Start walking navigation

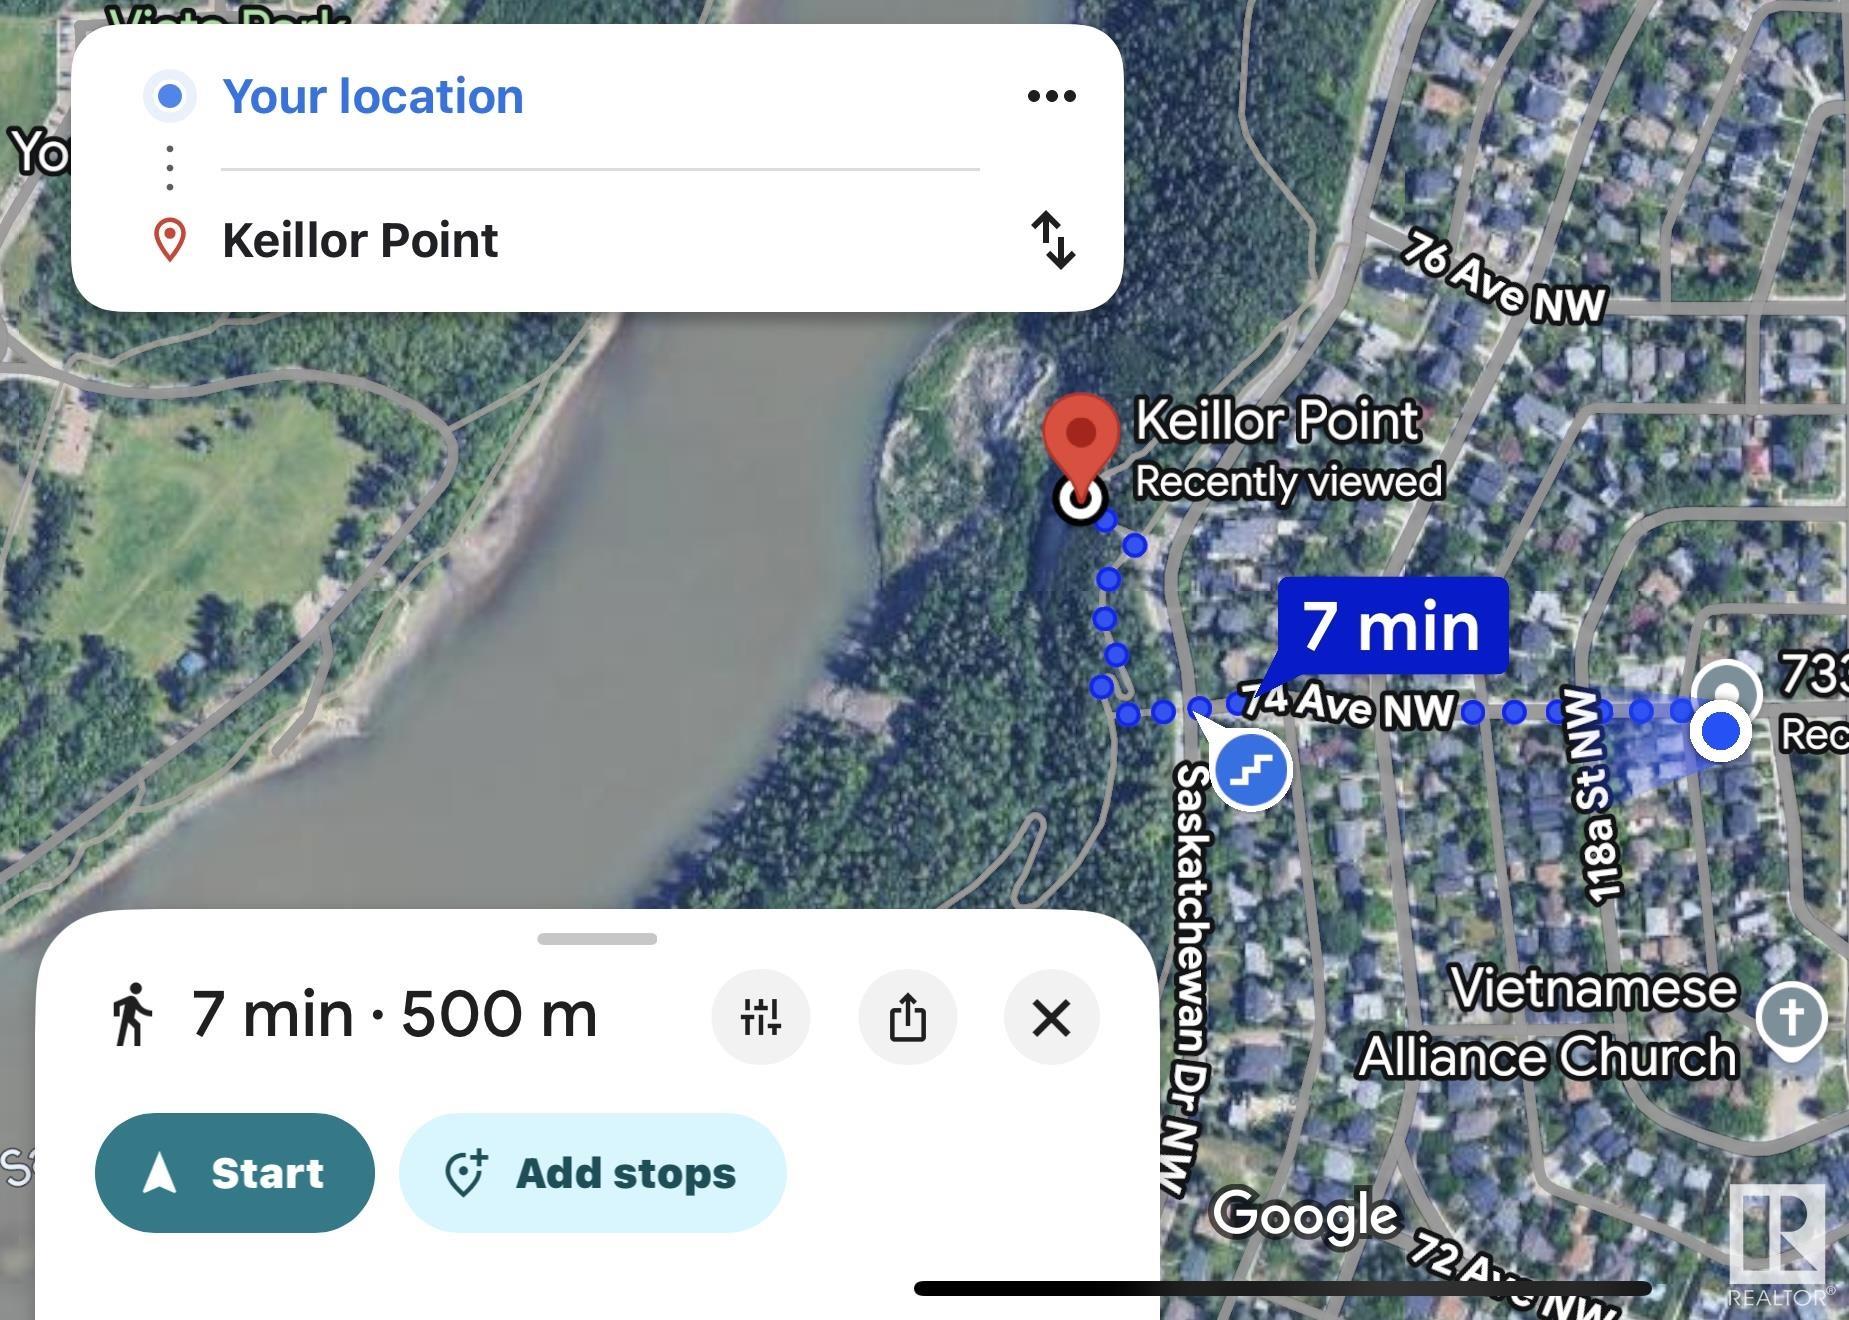235,1172
